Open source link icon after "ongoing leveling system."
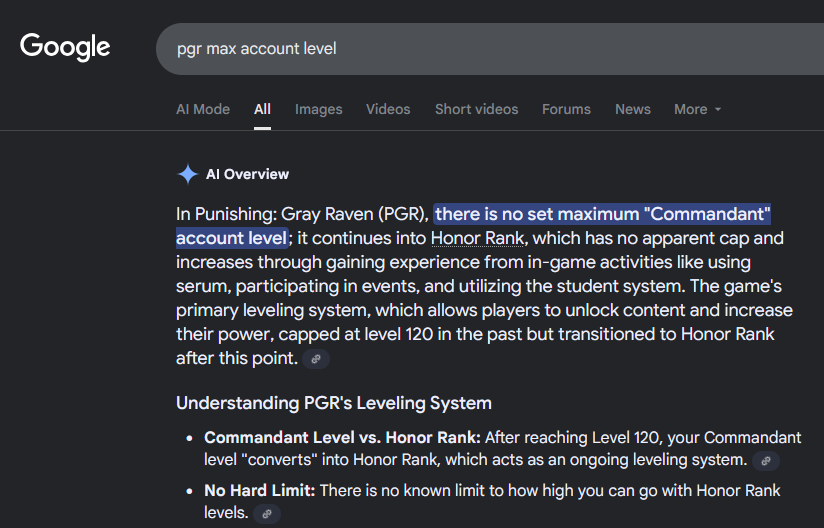This screenshot has height=528, width=824. pos(766,461)
